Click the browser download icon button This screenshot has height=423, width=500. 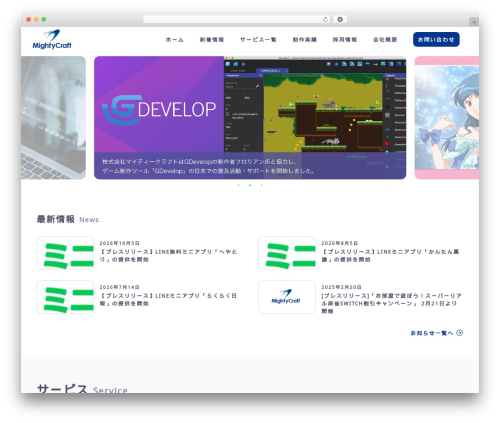(x=340, y=19)
